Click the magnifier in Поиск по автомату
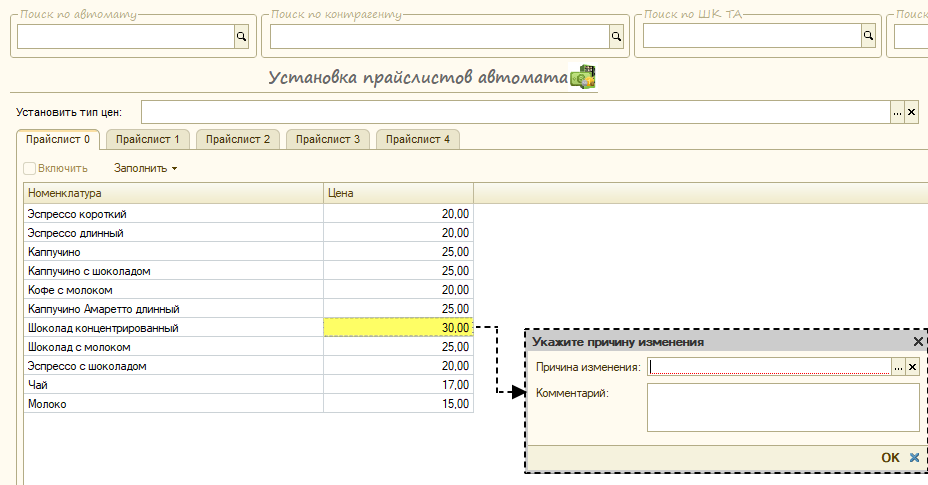The width and height of the screenshot is (928, 485). pyautogui.click(x=241, y=37)
